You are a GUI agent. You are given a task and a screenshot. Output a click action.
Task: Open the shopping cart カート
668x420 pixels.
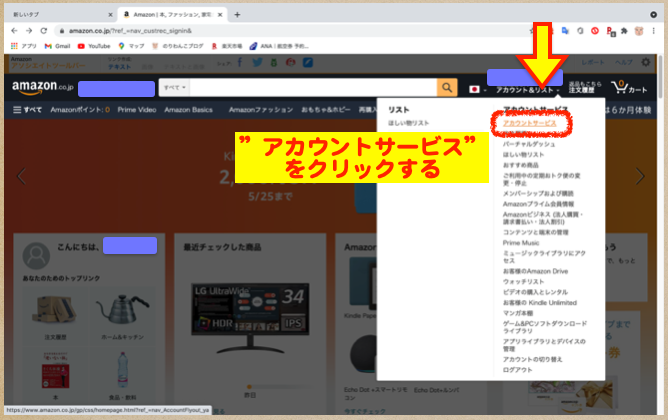(629, 87)
